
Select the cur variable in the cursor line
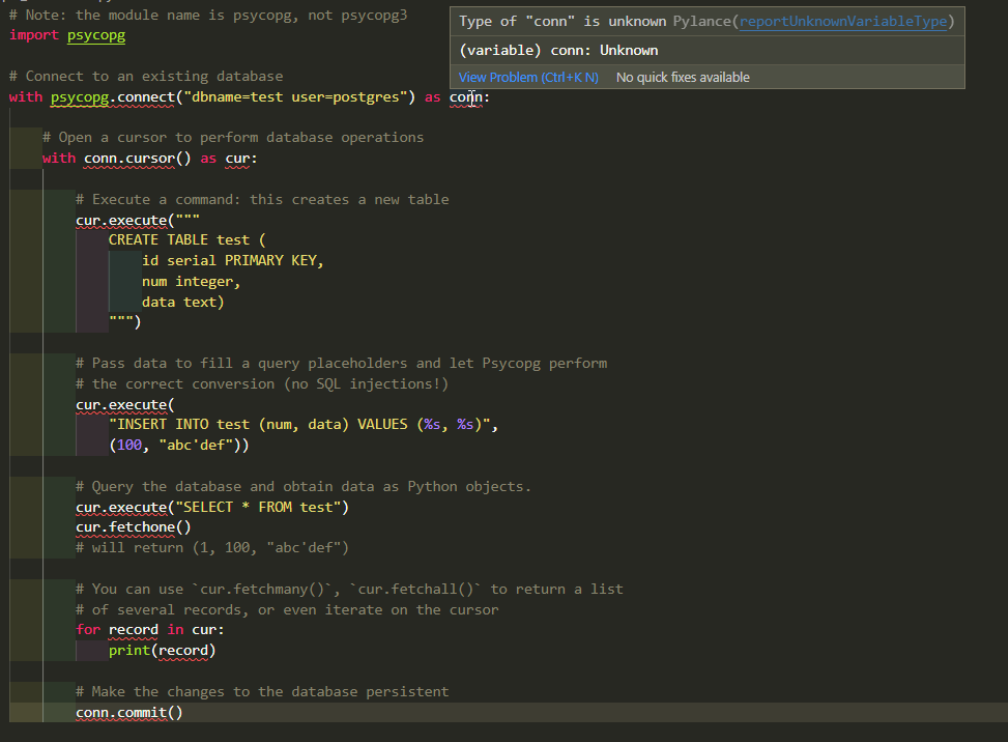[x=238, y=158]
